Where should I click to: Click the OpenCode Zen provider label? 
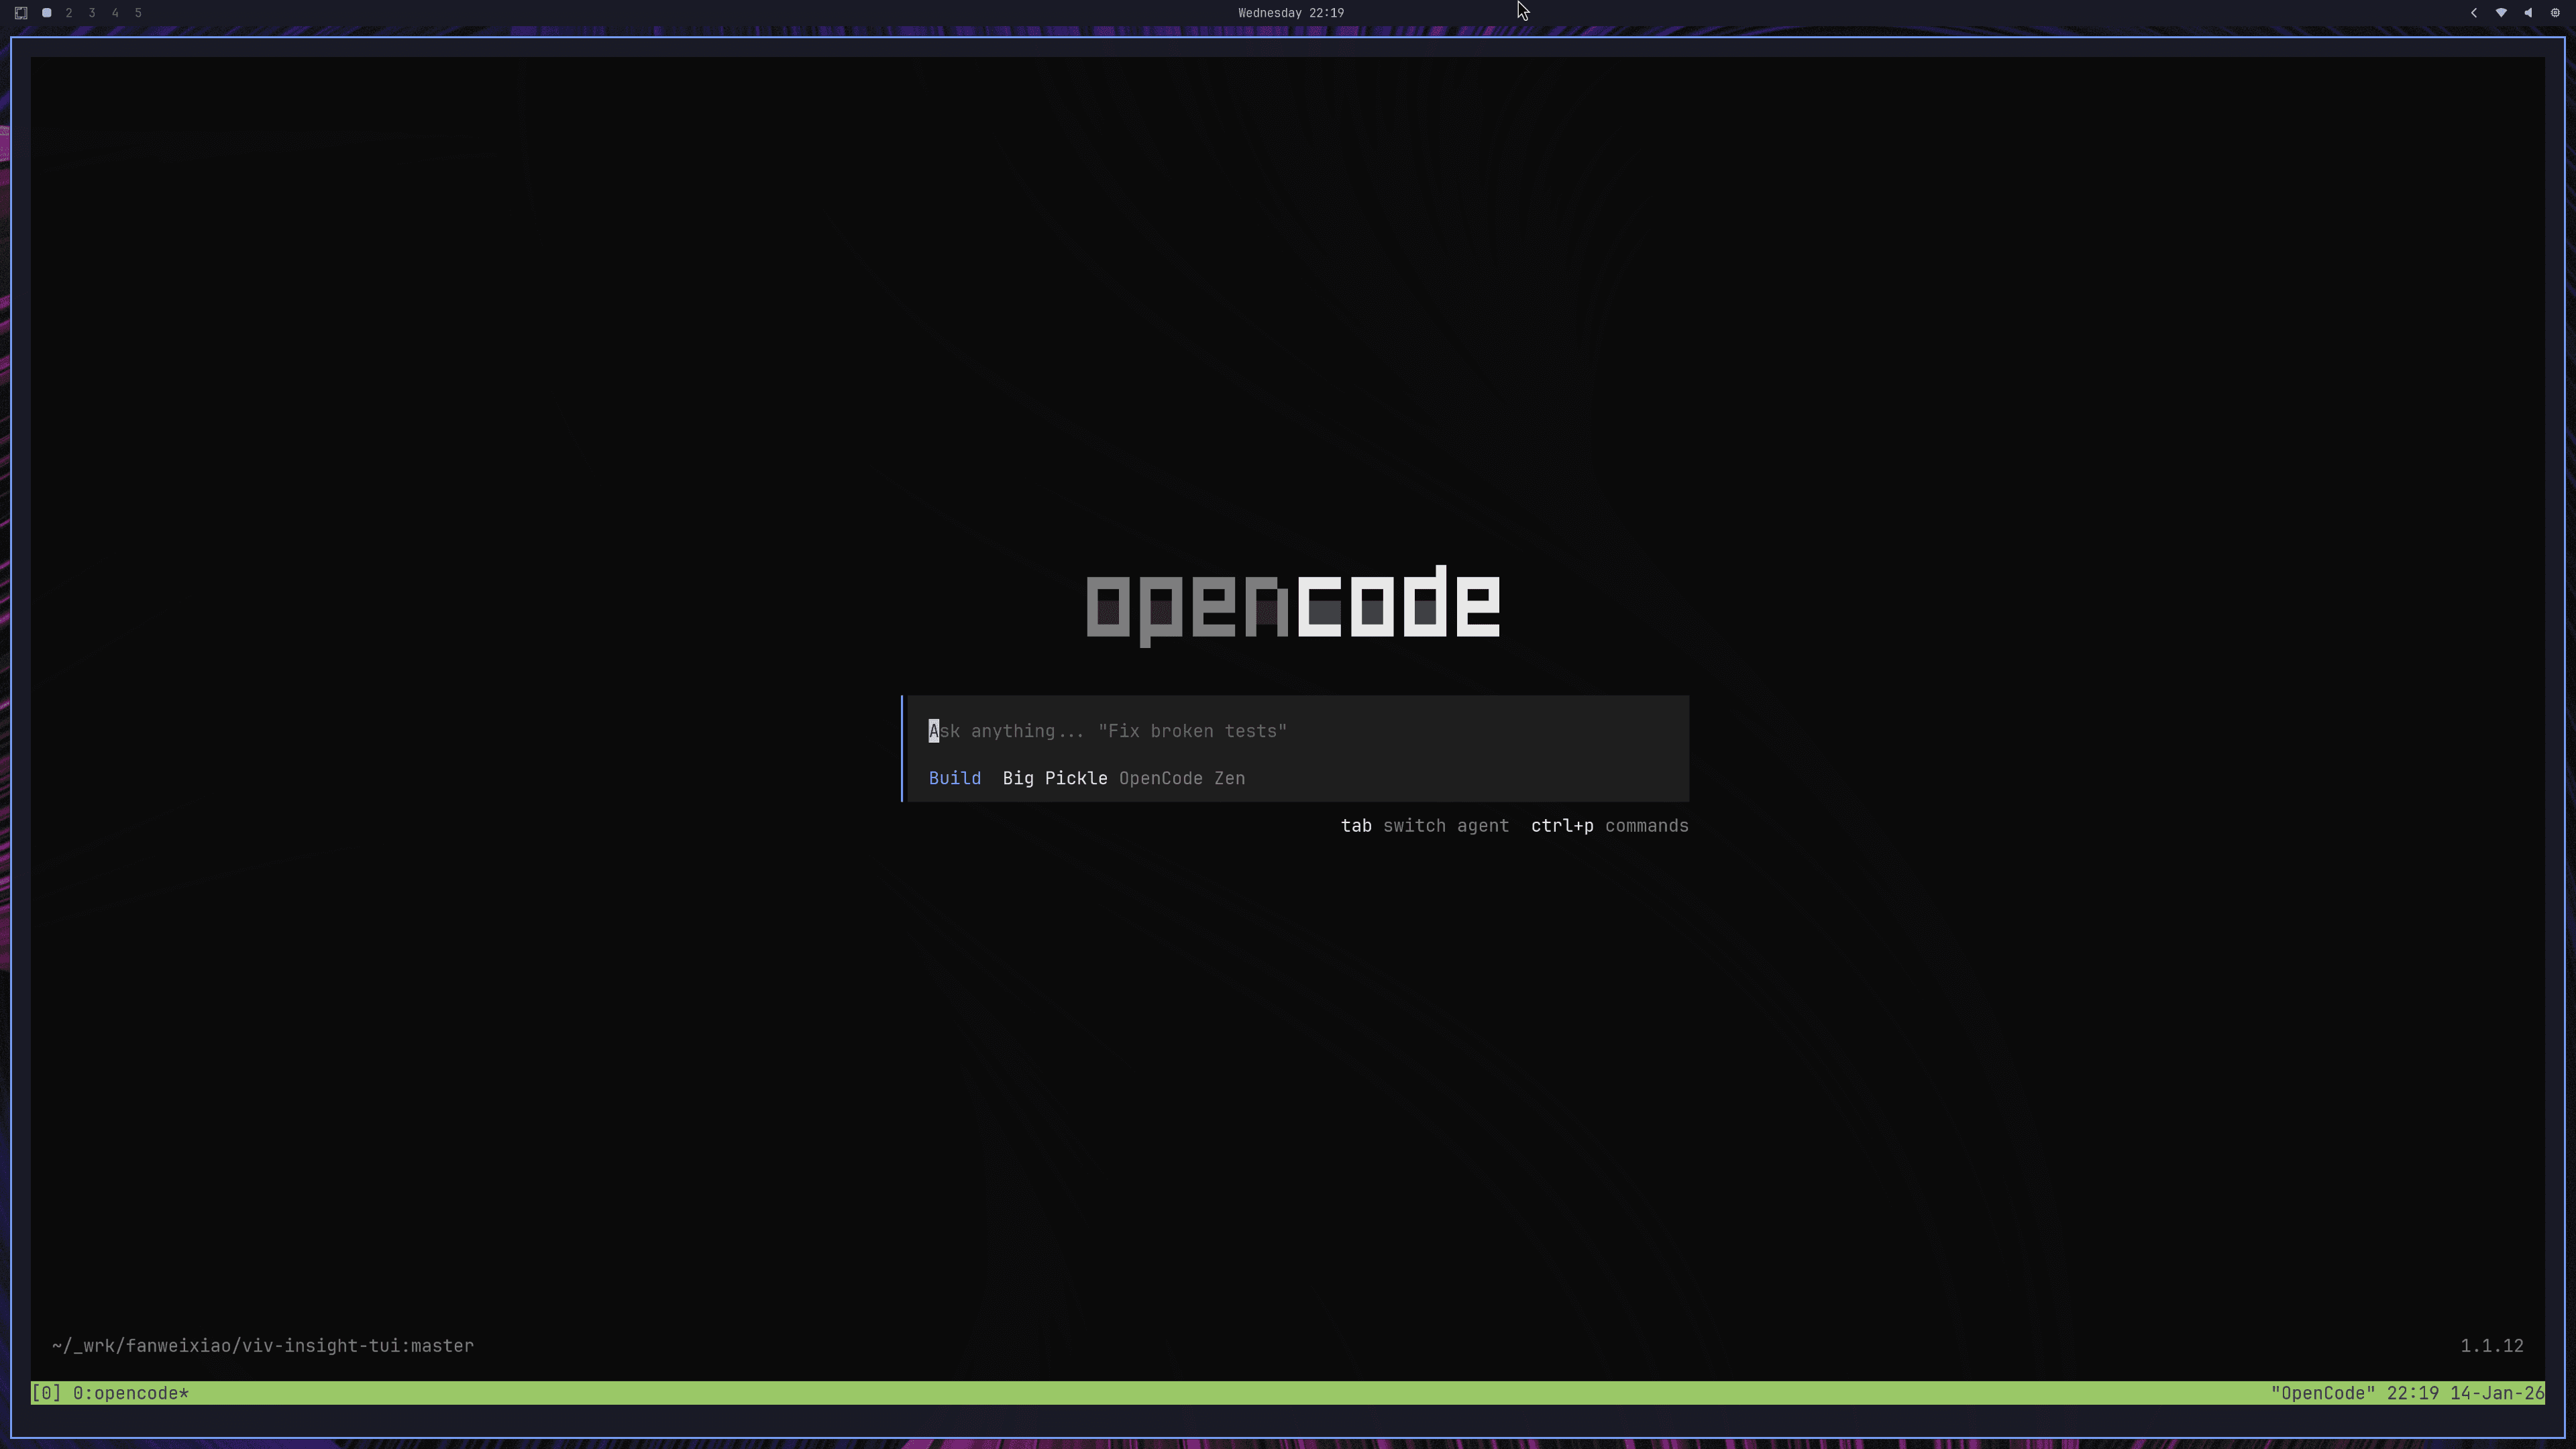click(x=1181, y=778)
